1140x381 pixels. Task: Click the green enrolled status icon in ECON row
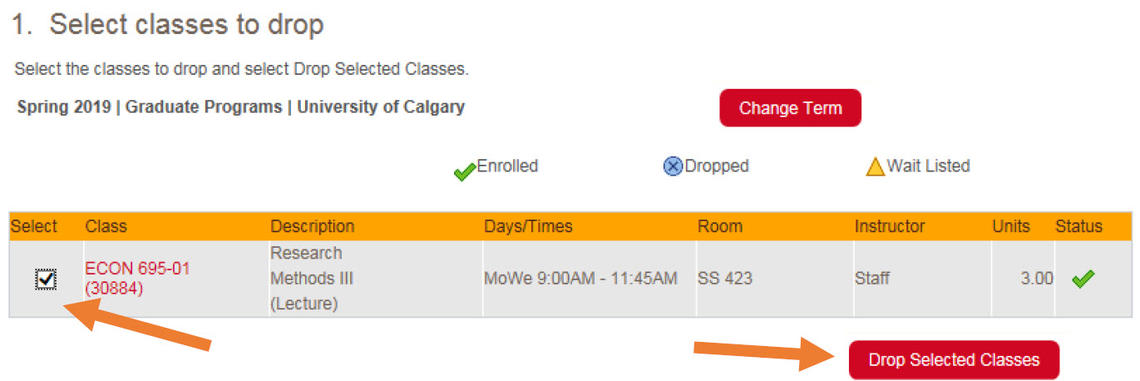1083,278
